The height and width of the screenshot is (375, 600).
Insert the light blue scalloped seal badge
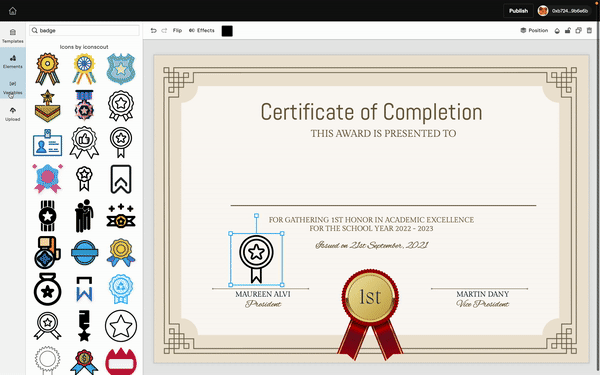tap(121, 289)
